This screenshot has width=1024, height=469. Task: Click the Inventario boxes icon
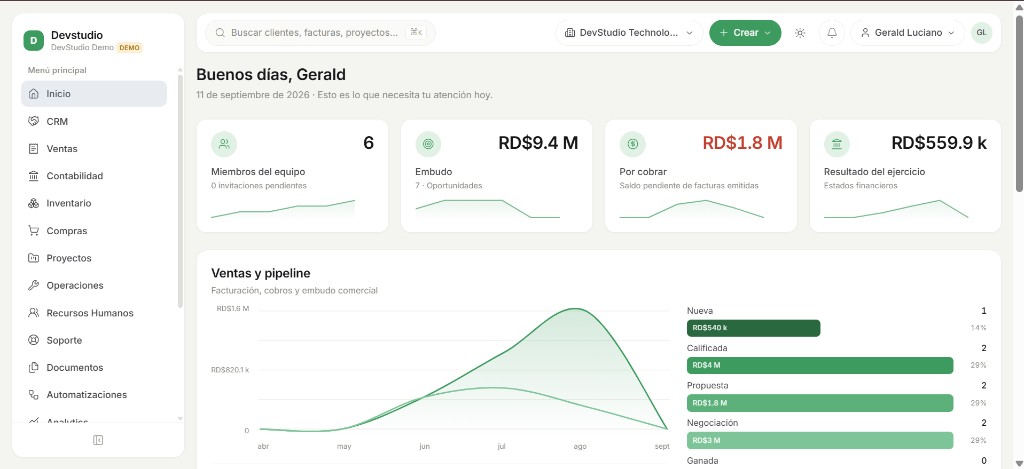pyautogui.click(x=34, y=203)
